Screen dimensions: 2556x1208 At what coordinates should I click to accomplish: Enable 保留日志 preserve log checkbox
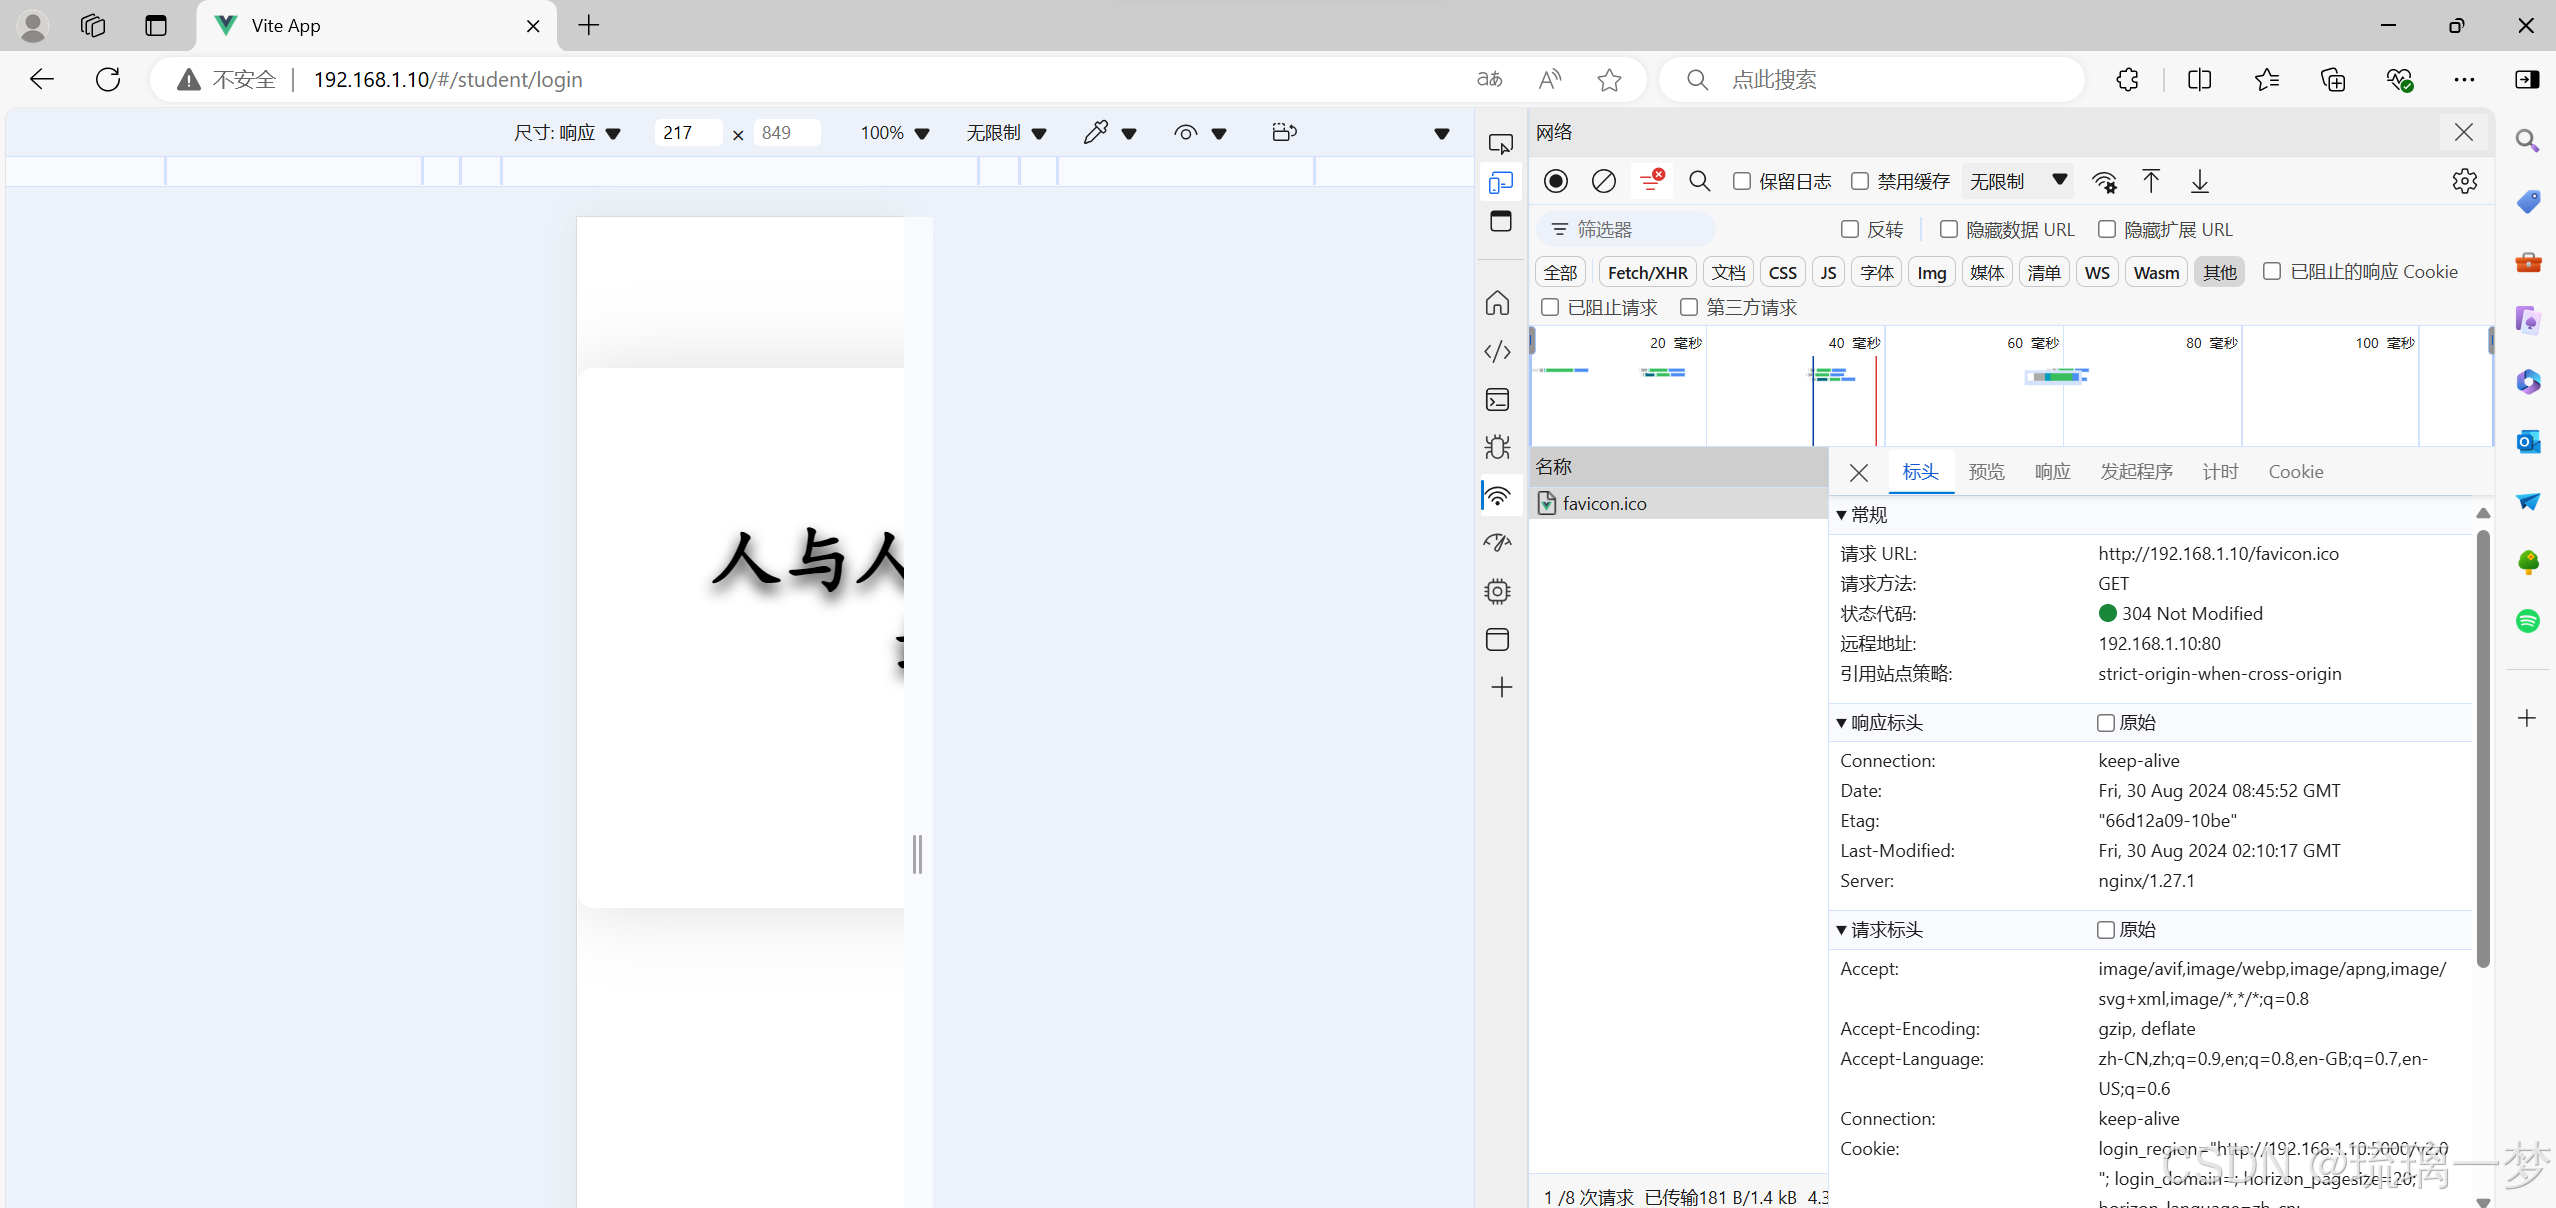1742,181
